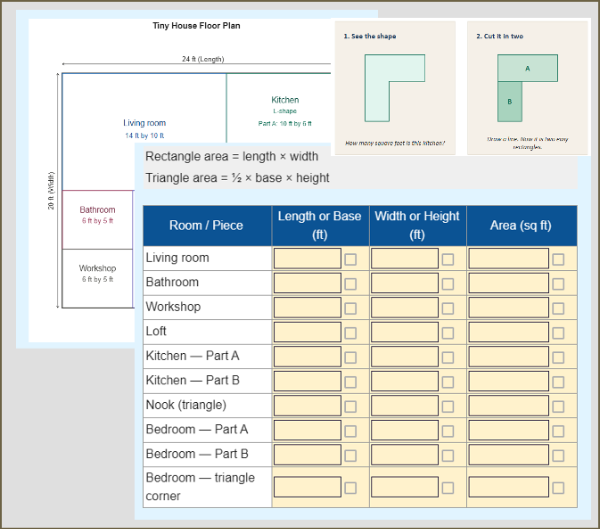Click the Living room Length or Base input
Image resolution: width=600 pixels, height=529 pixels.
coord(307,258)
